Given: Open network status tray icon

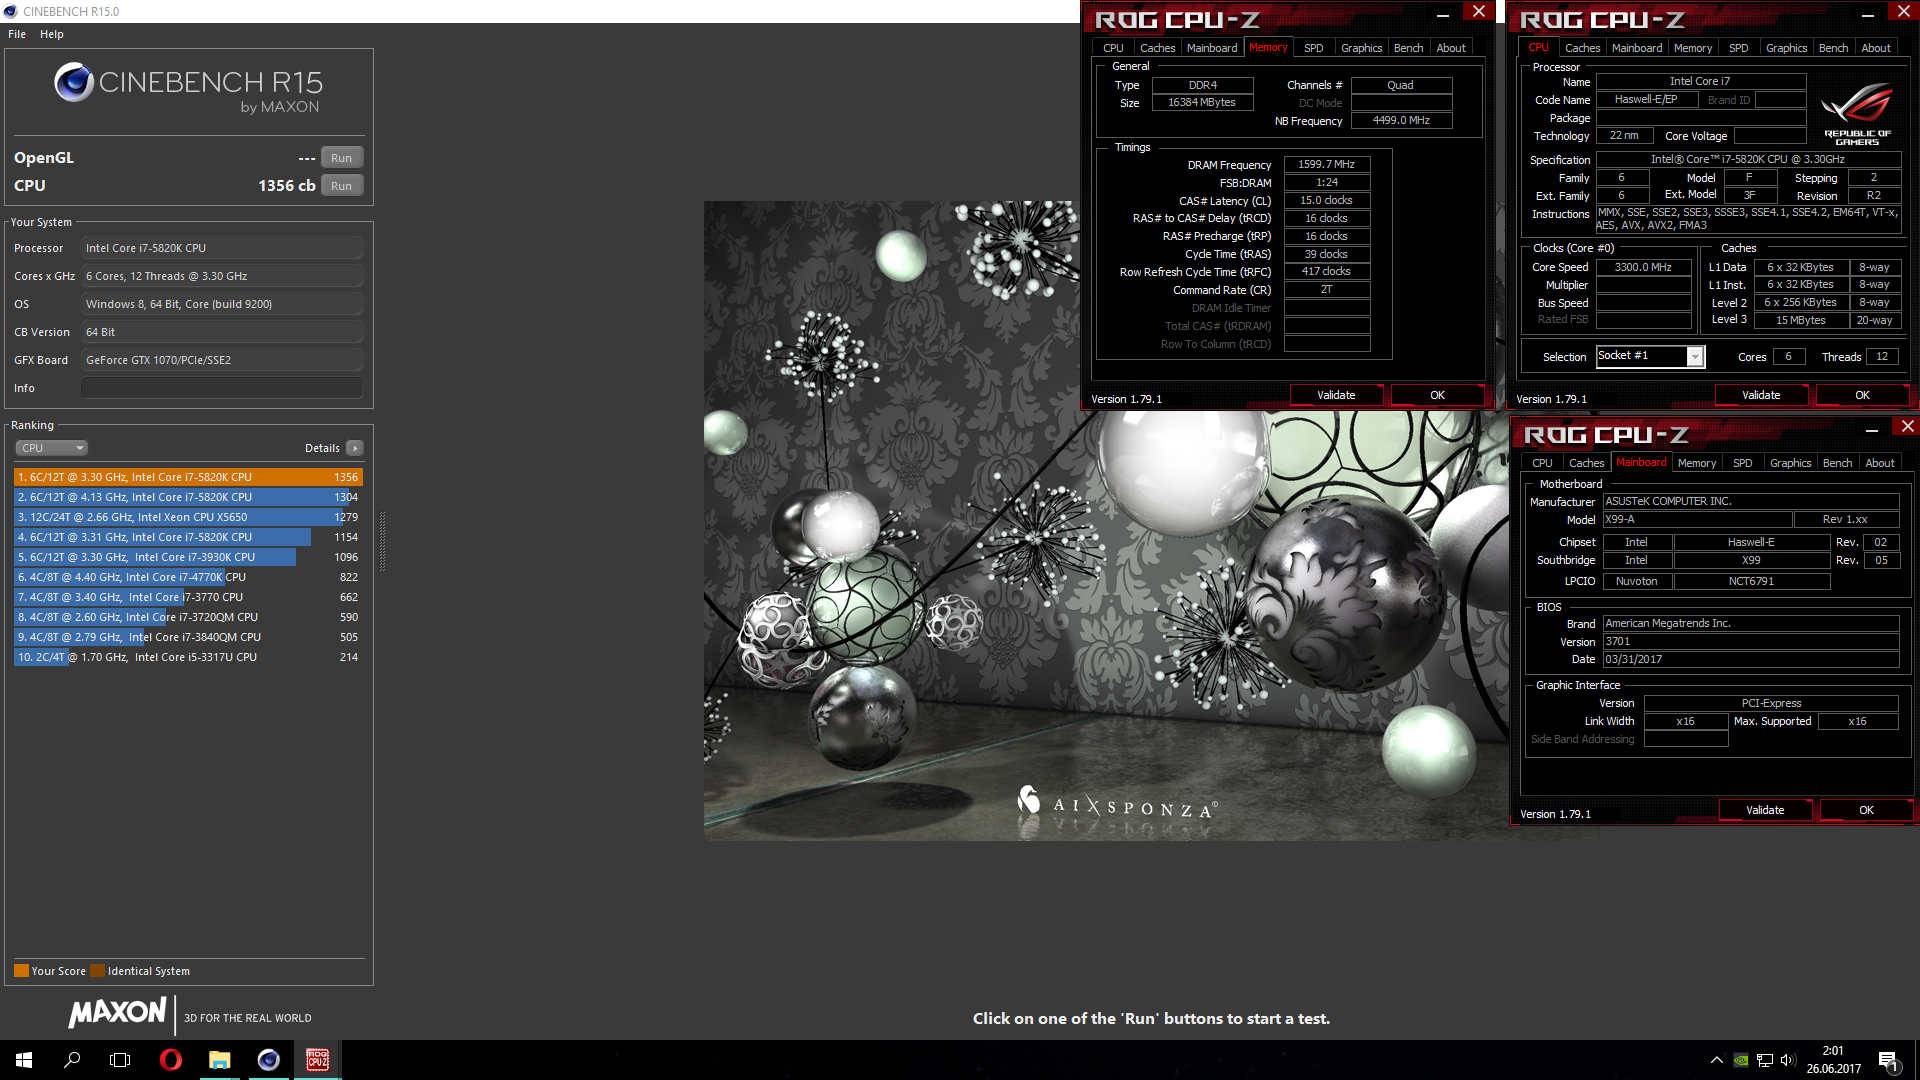Looking at the screenshot, I should click(1765, 1060).
